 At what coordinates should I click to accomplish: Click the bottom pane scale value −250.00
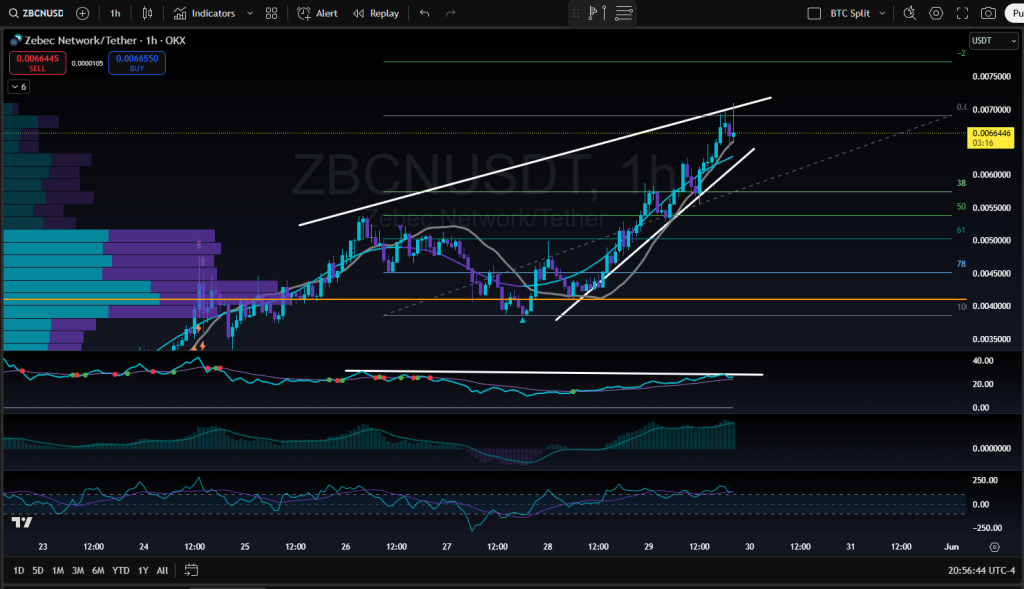(x=987, y=528)
